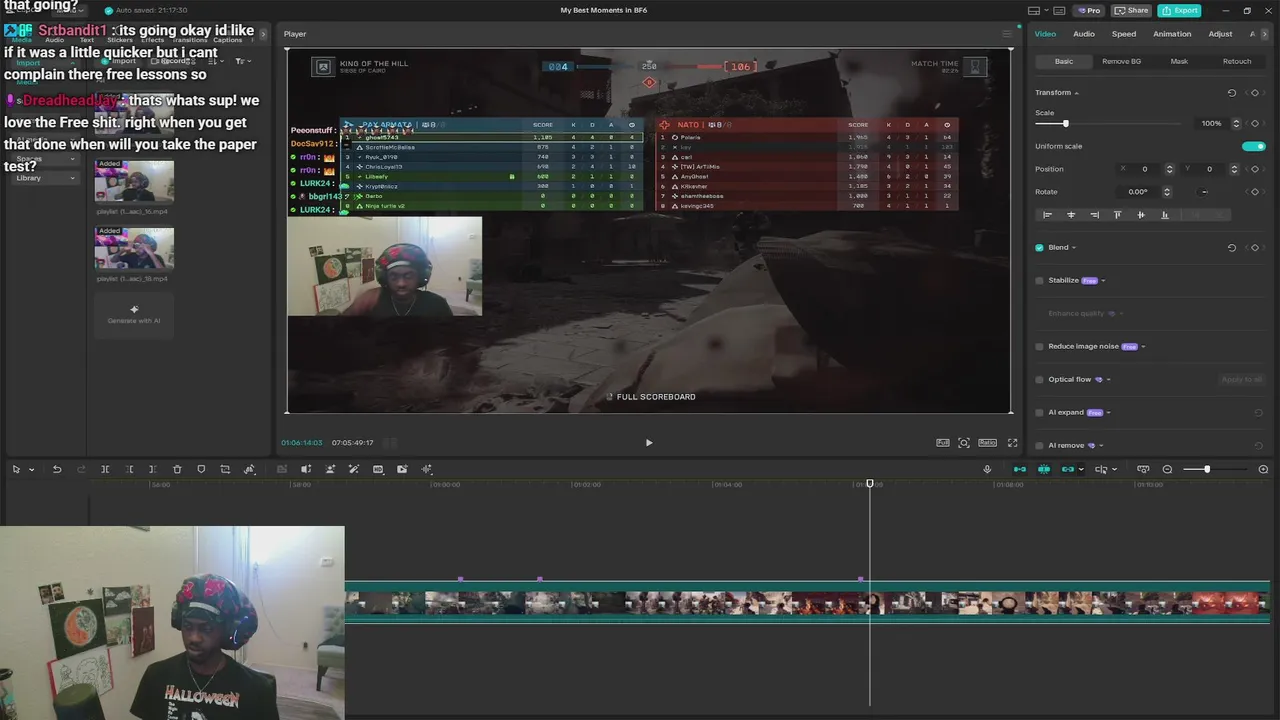Open the magic wand AI effects tool
Screen dimensions: 1280x720
354,469
